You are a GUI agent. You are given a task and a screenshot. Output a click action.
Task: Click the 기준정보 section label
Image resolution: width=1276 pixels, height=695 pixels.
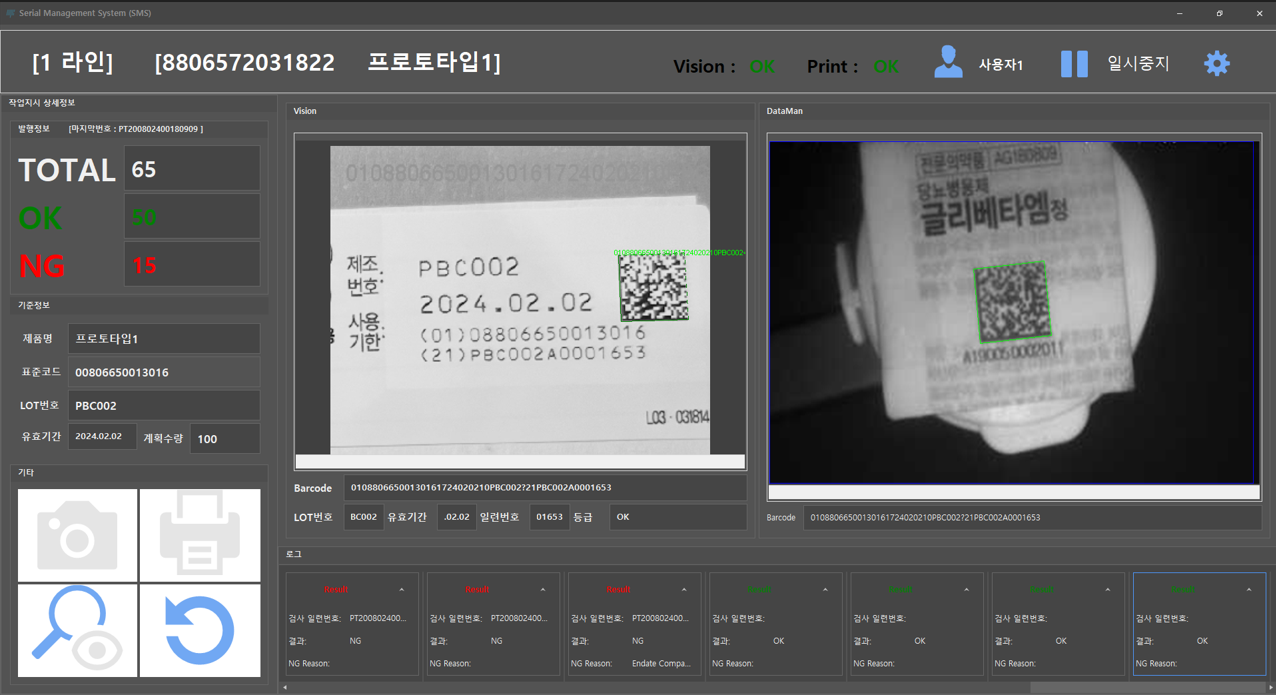pos(34,305)
